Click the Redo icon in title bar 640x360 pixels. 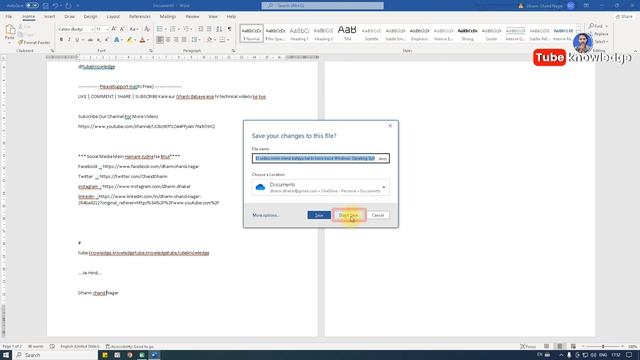pyautogui.click(x=68, y=6)
